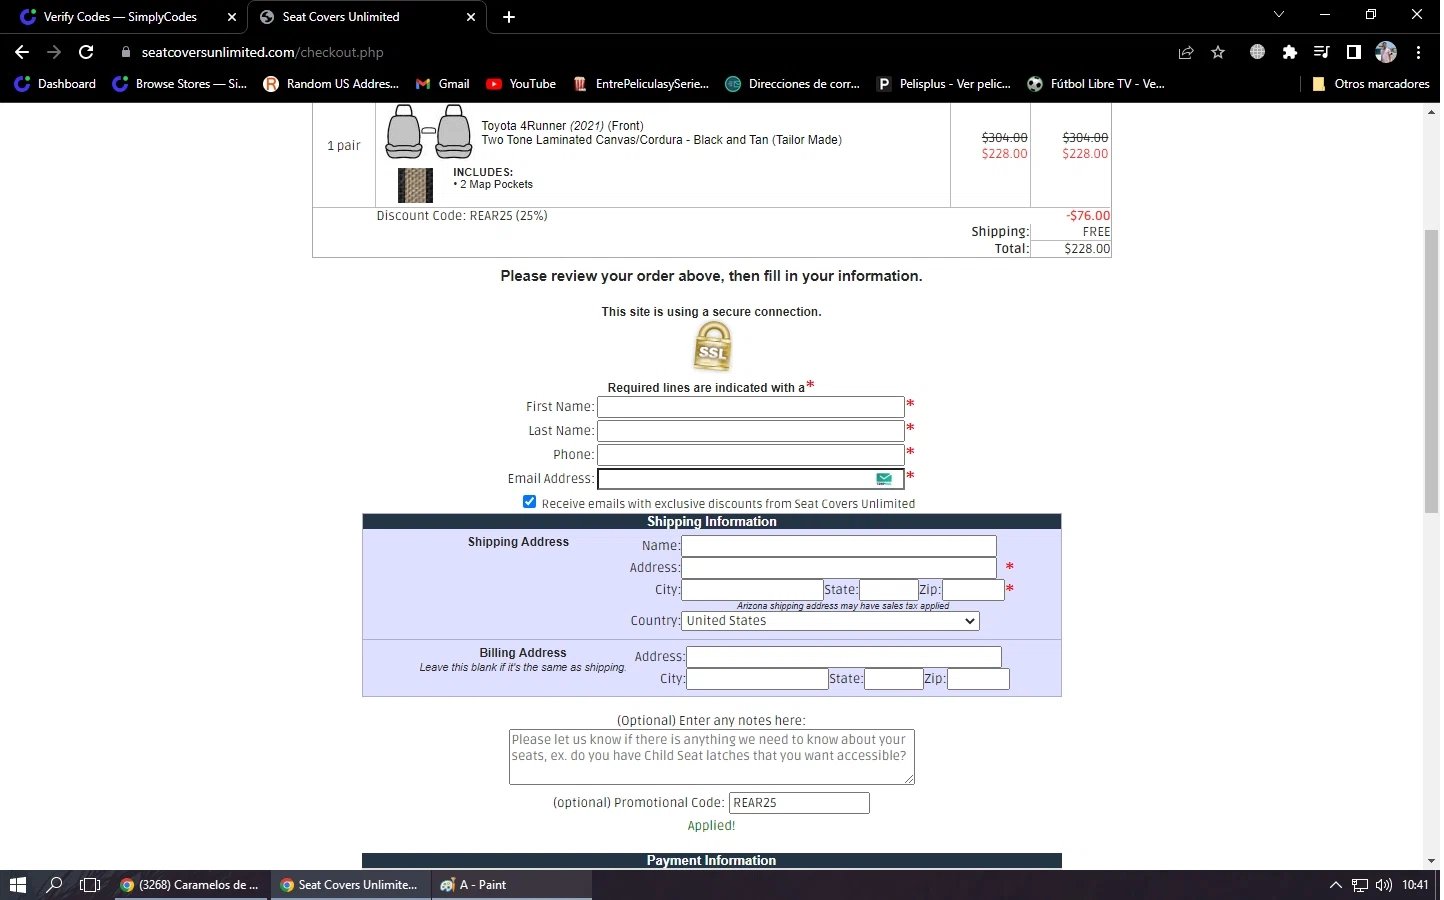Open EntrePeliculasySeries bookmark

(641, 84)
